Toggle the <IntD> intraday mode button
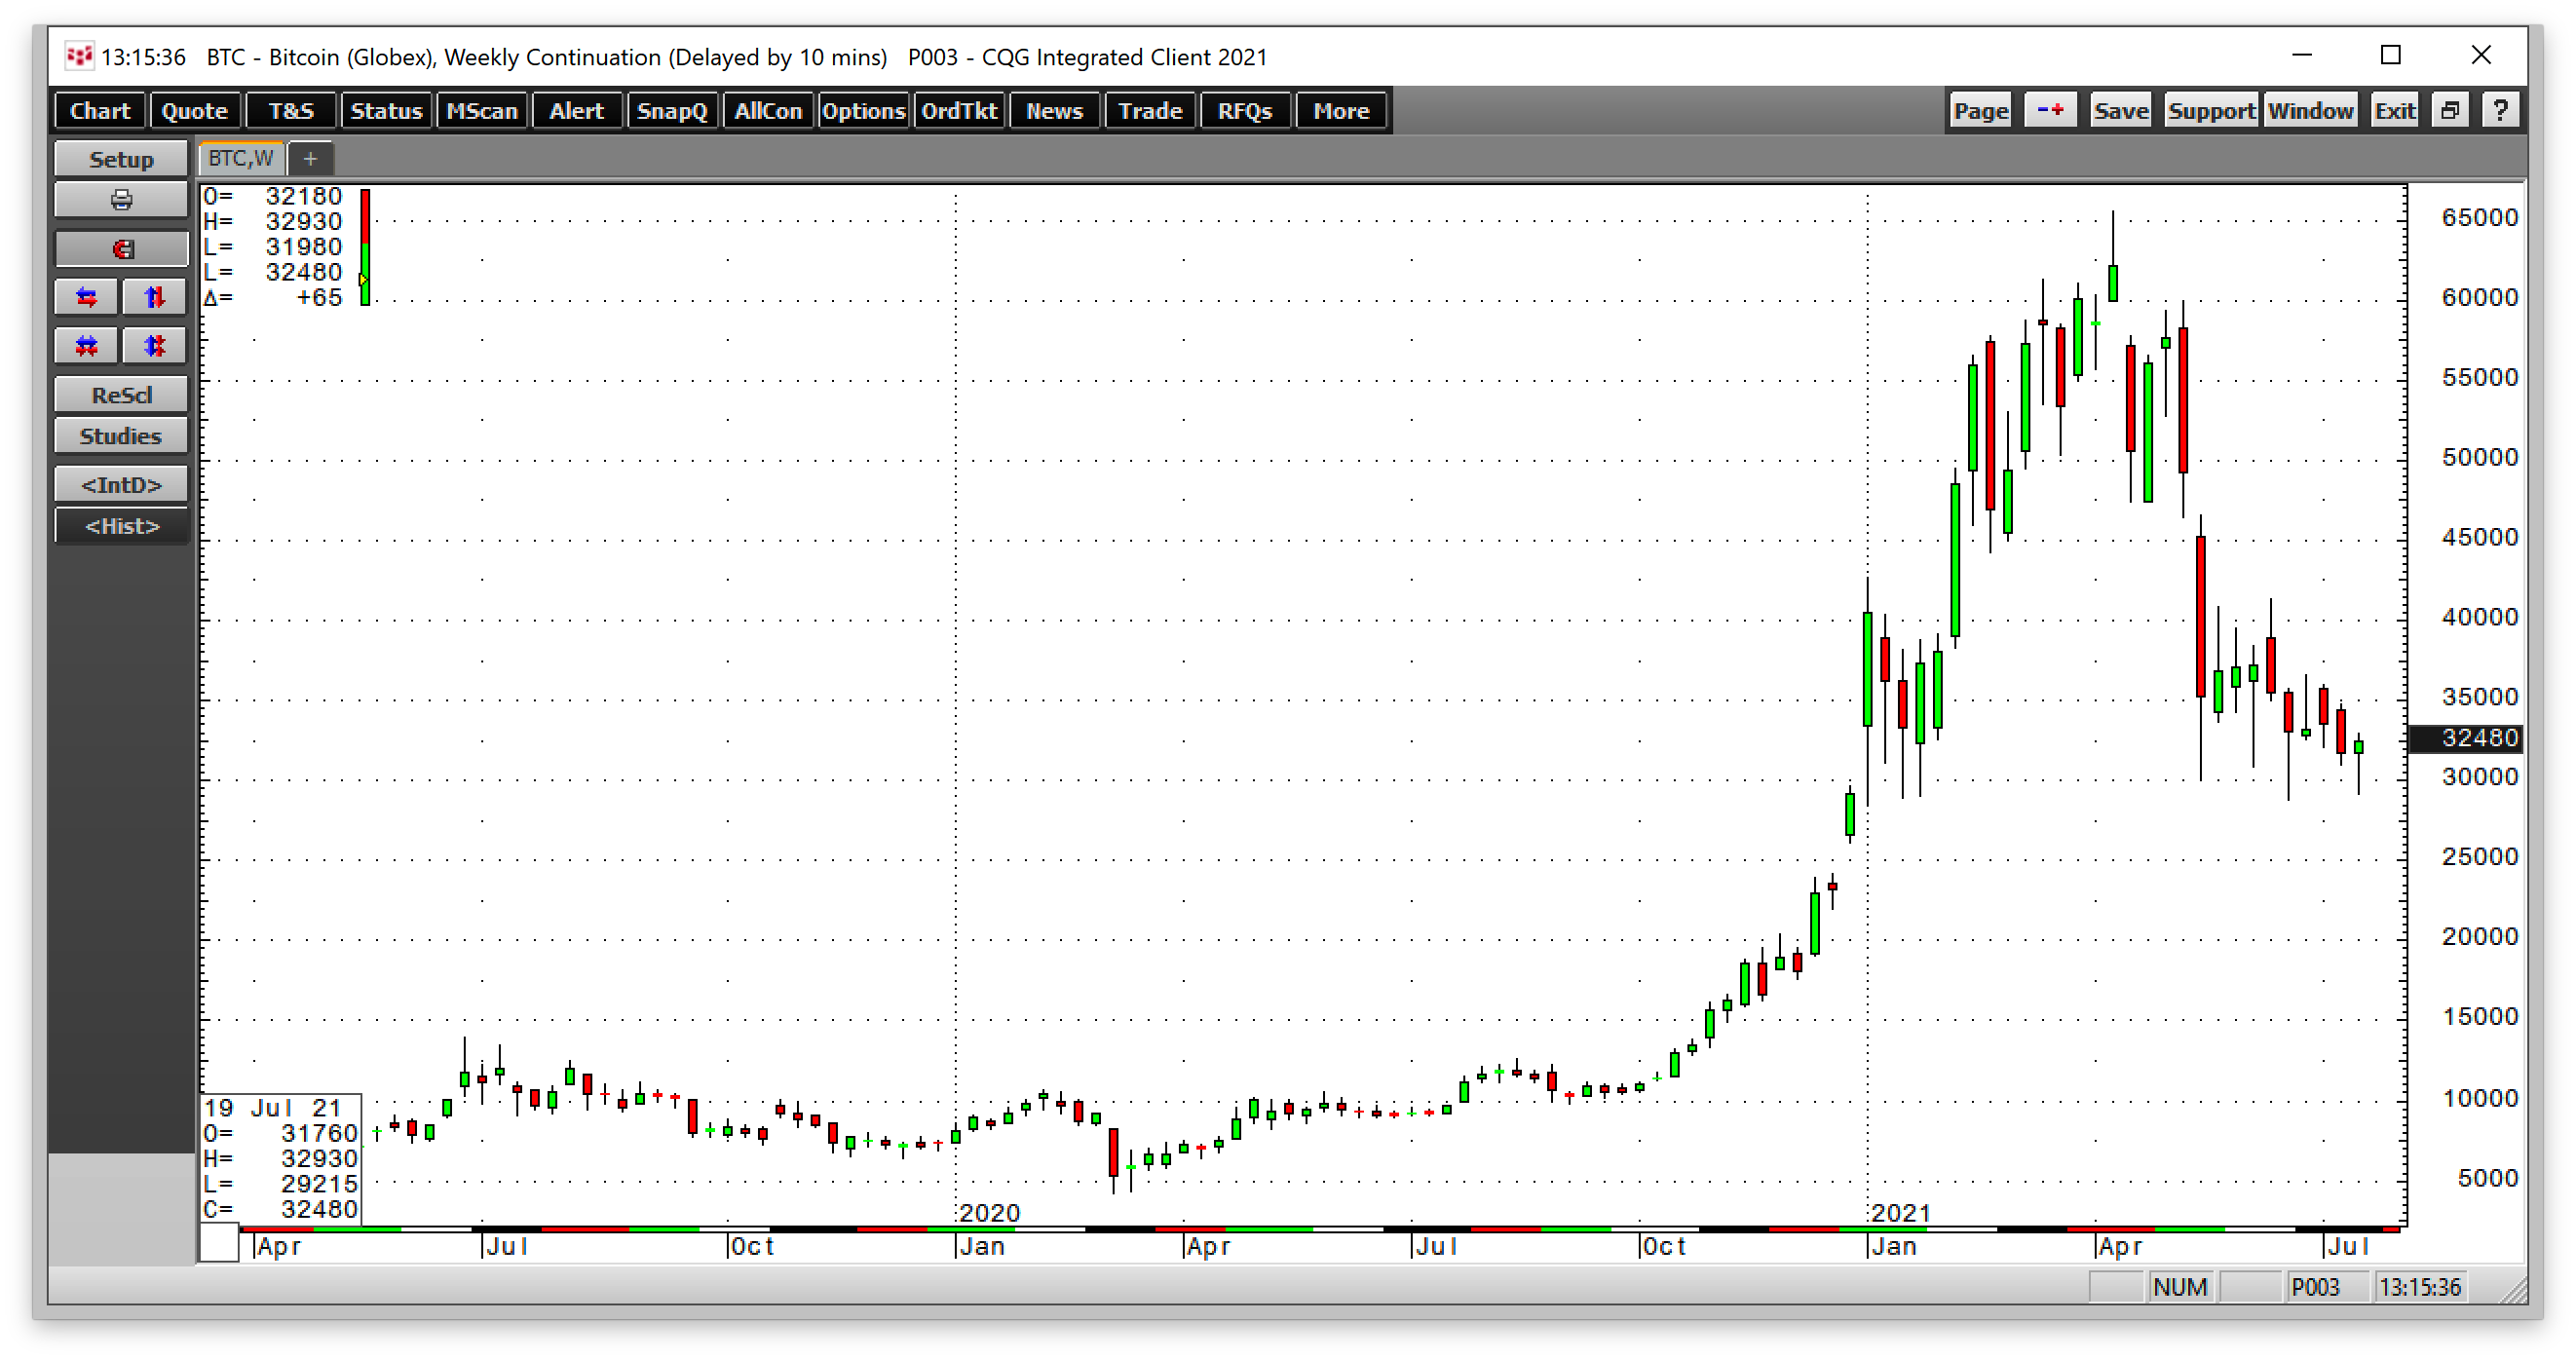 pyautogui.click(x=121, y=485)
